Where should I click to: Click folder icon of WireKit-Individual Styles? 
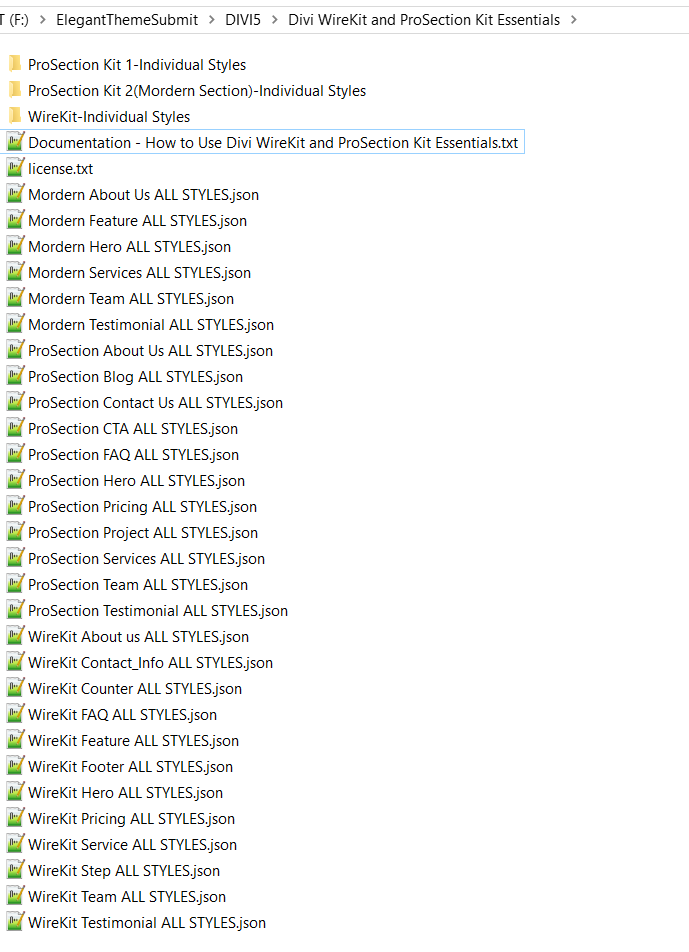click(15, 116)
